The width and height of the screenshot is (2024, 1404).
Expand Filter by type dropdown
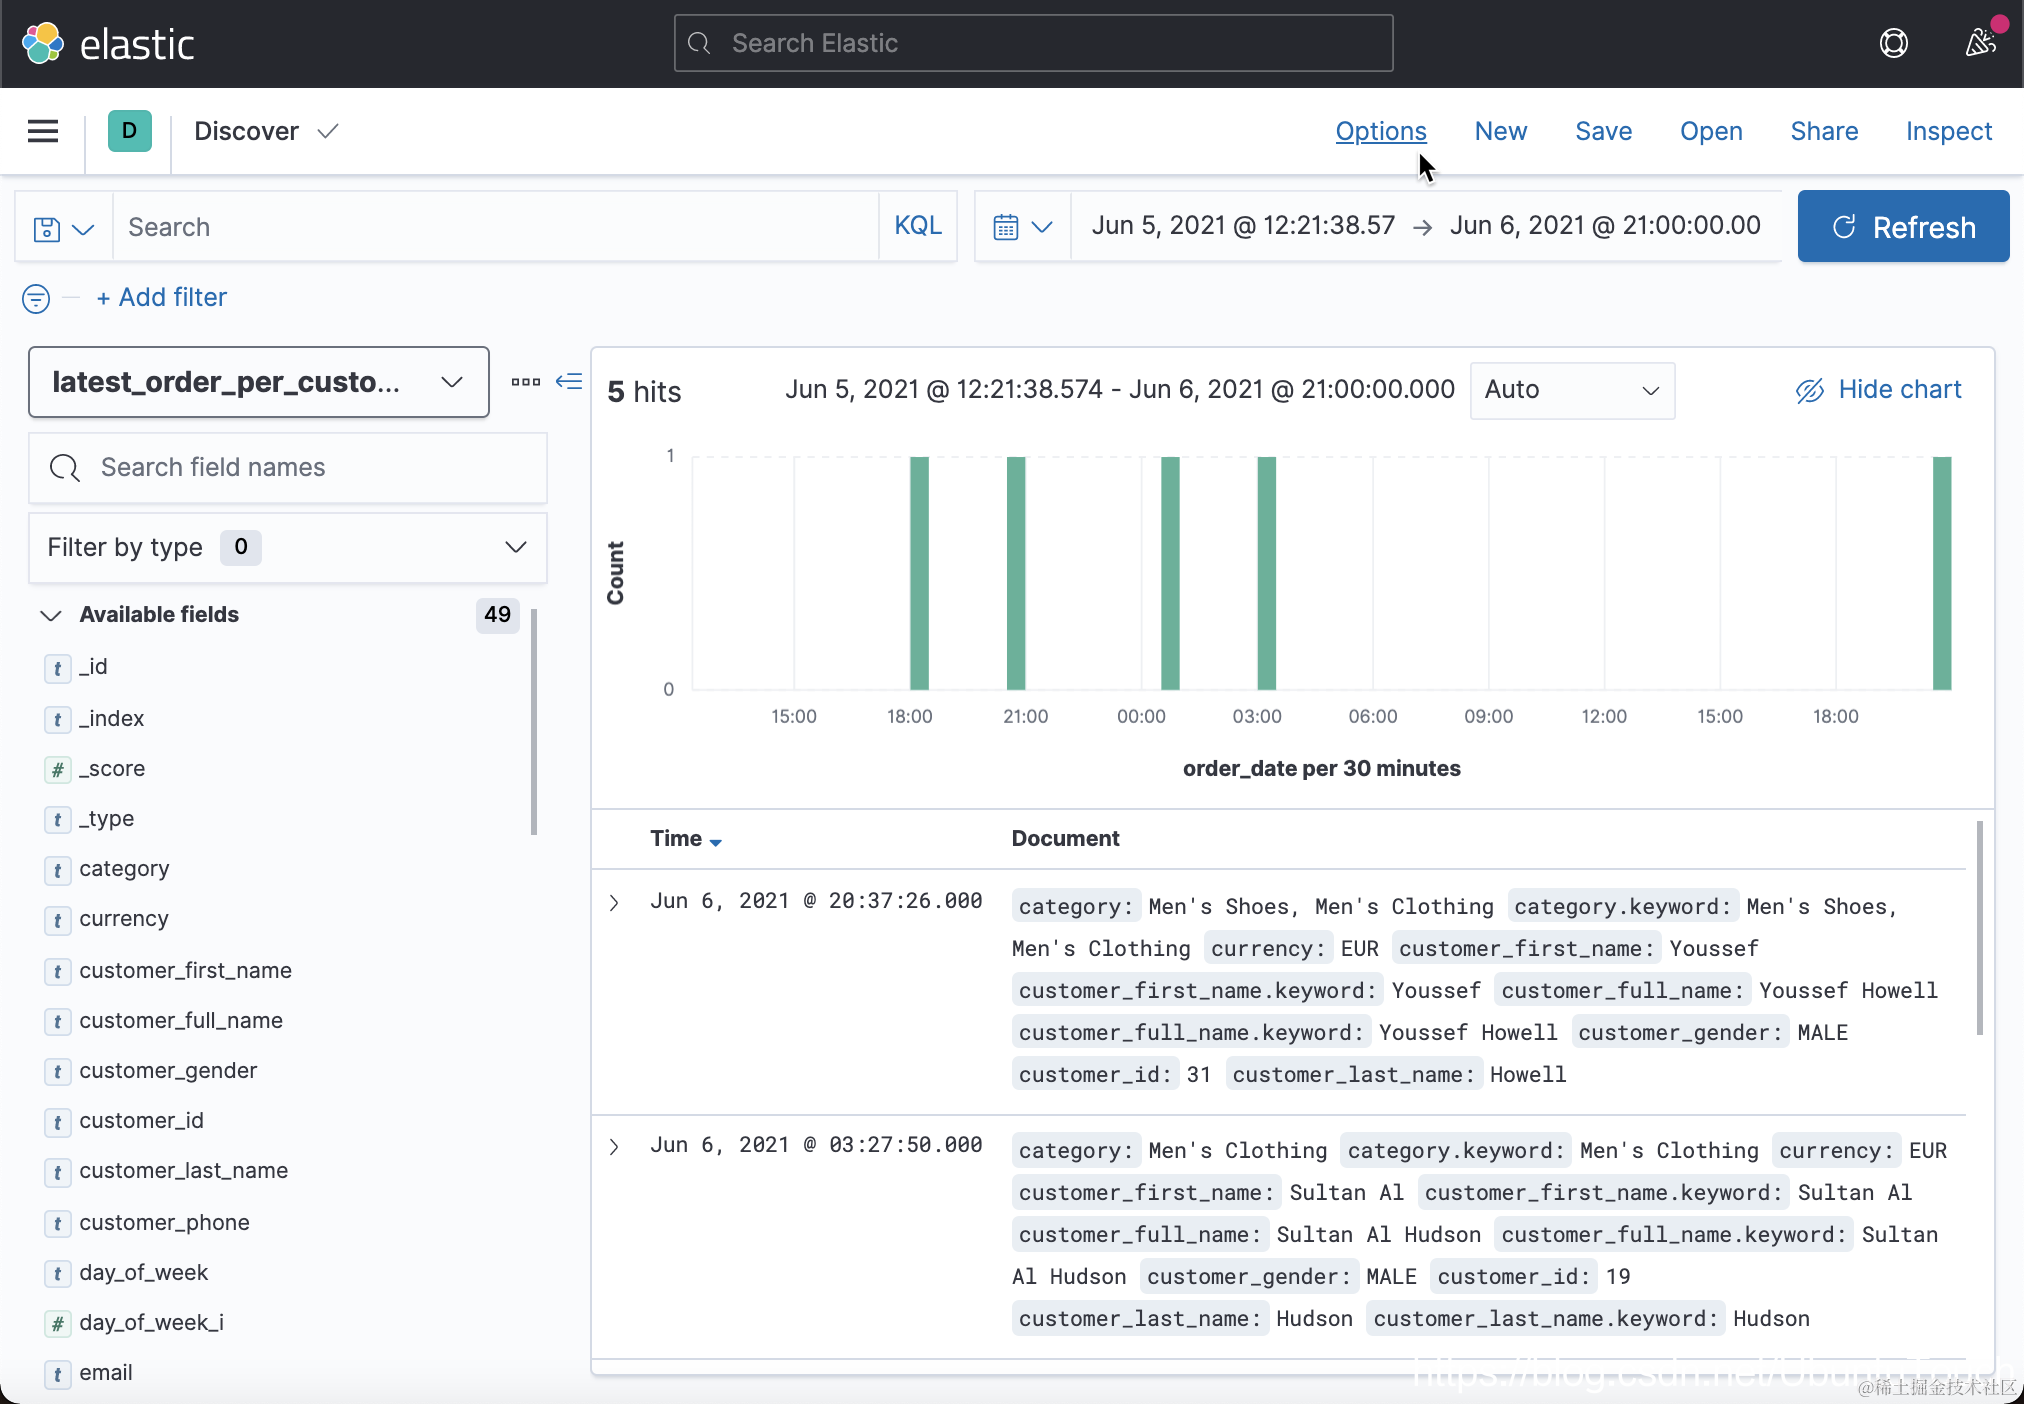point(287,547)
